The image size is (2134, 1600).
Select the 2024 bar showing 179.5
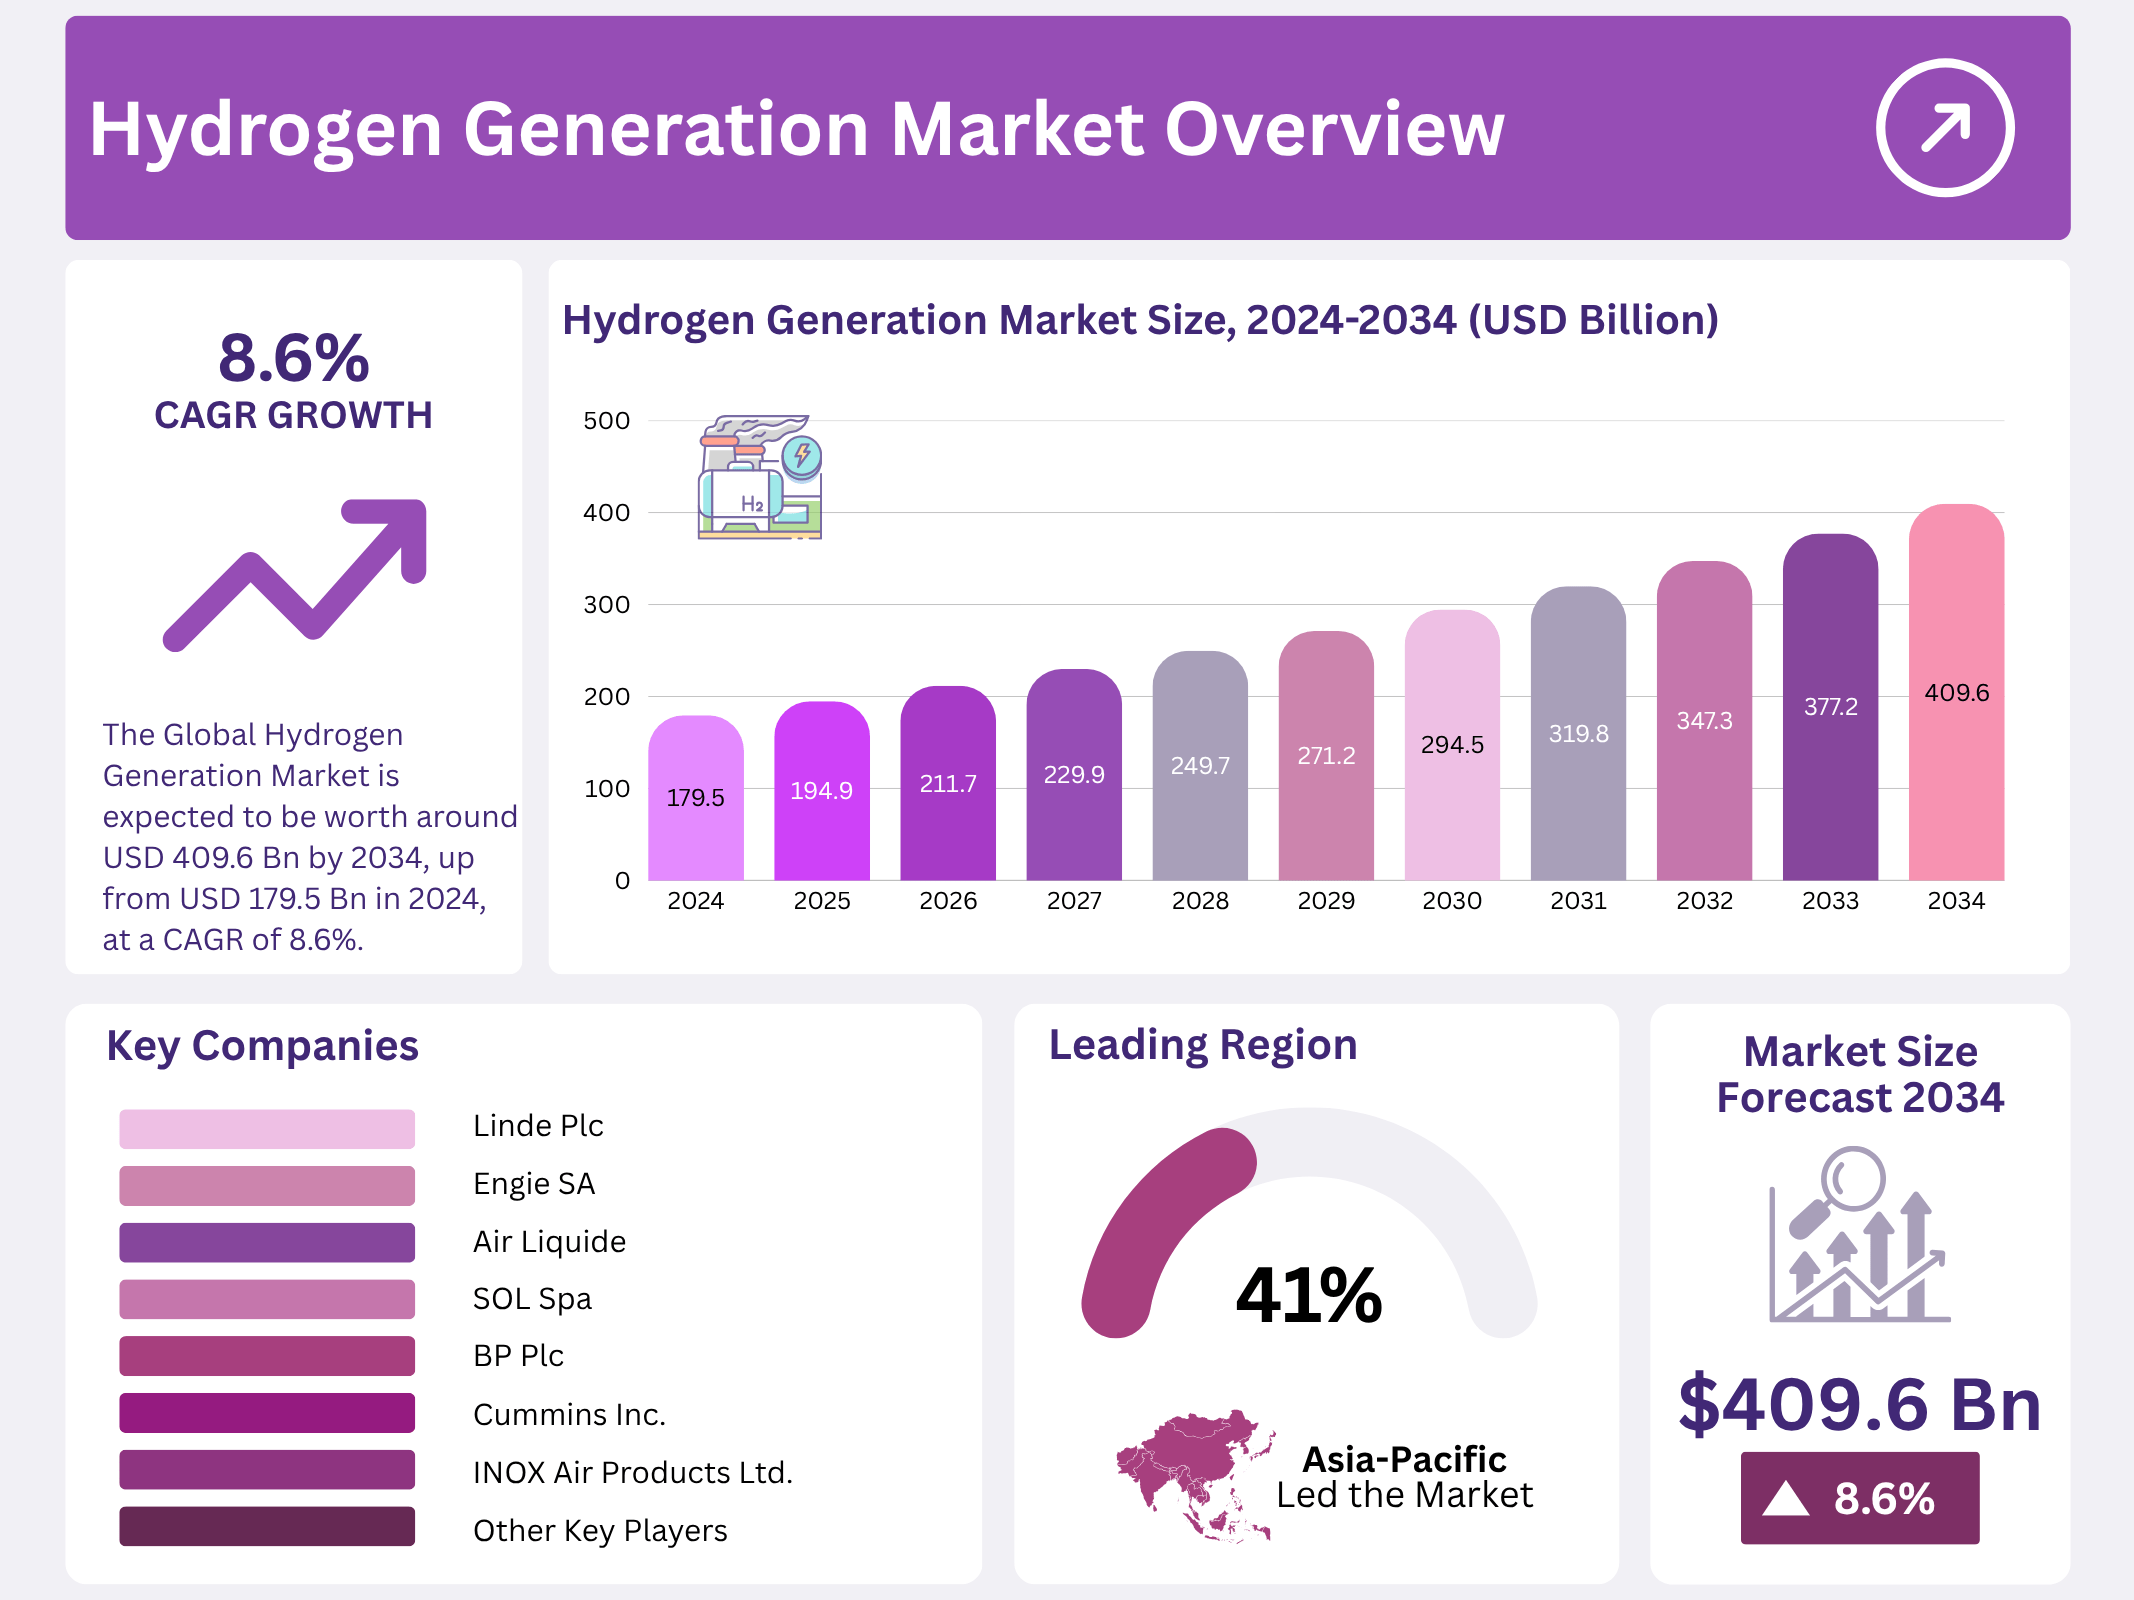[x=696, y=798]
